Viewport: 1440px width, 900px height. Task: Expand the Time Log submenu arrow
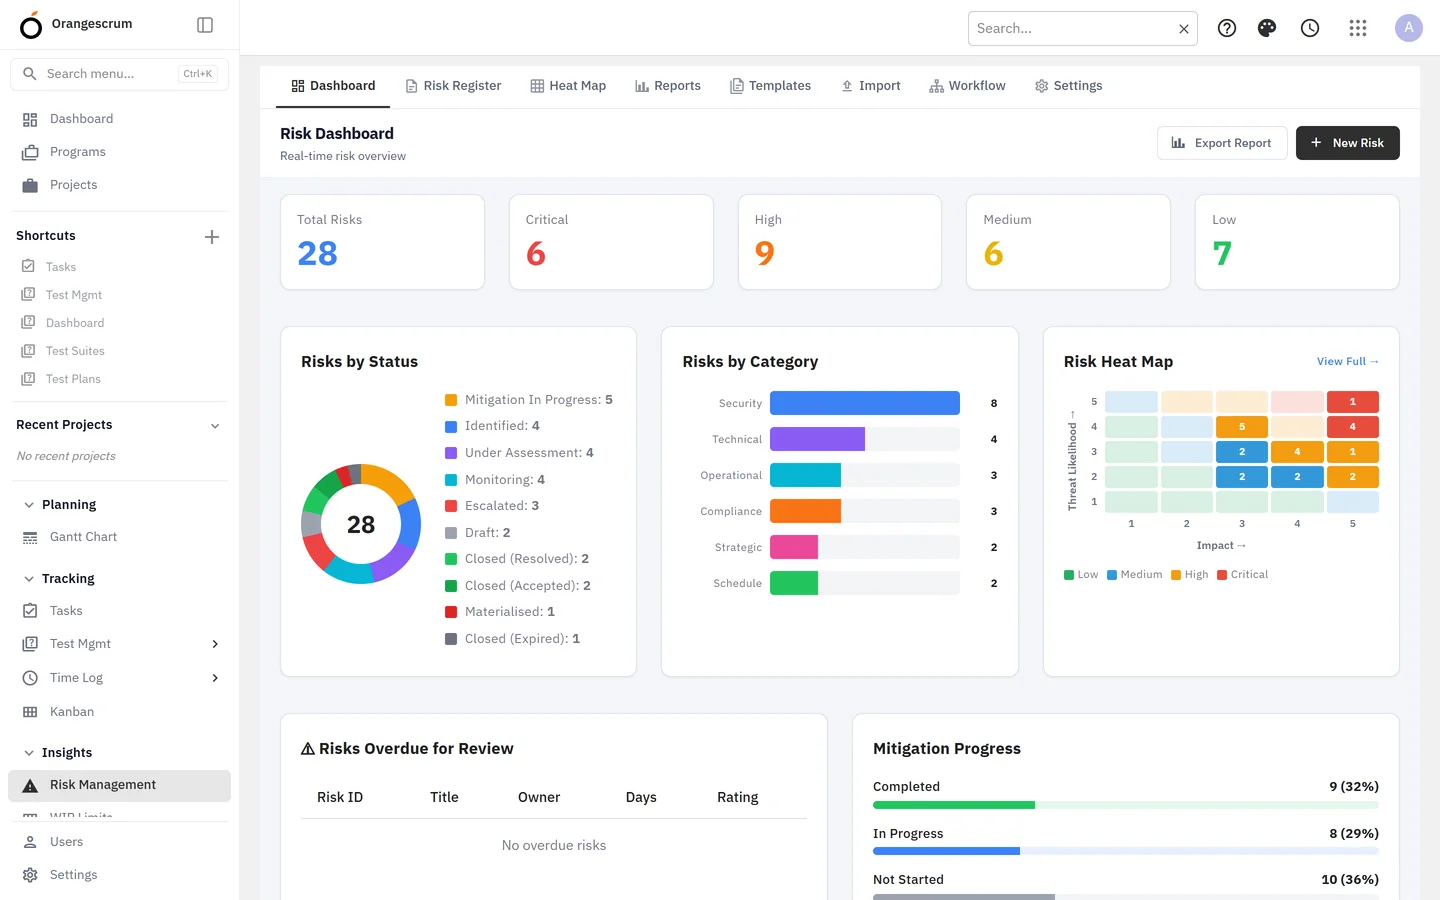(215, 678)
